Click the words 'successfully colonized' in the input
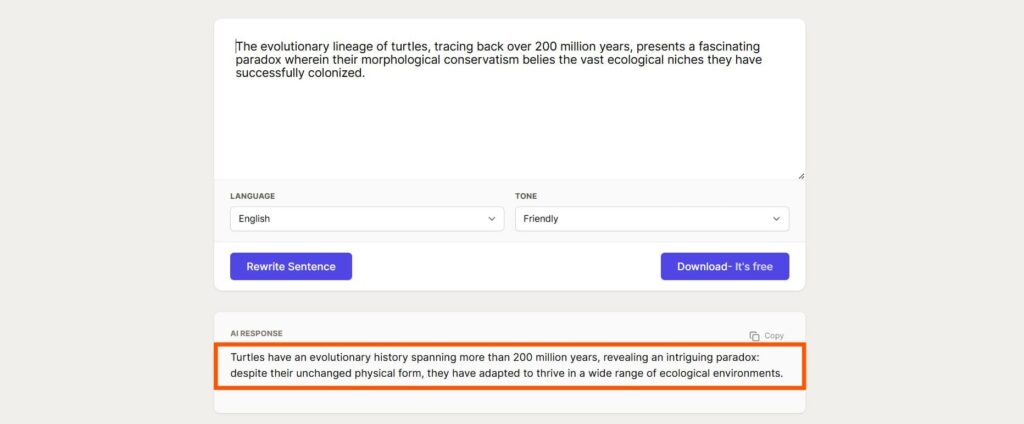The width and height of the screenshot is (1024, 424). [300, 73]
